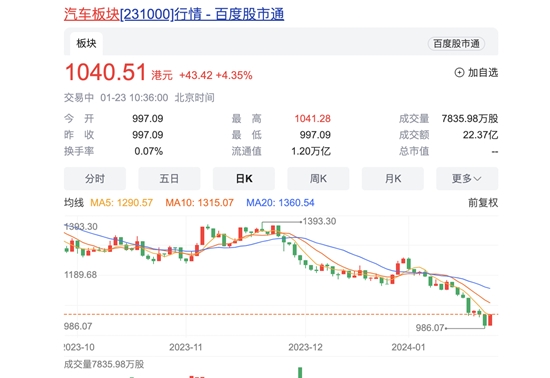
Task: Click the 成交量 volume panel label
Action: click(104, 364)
